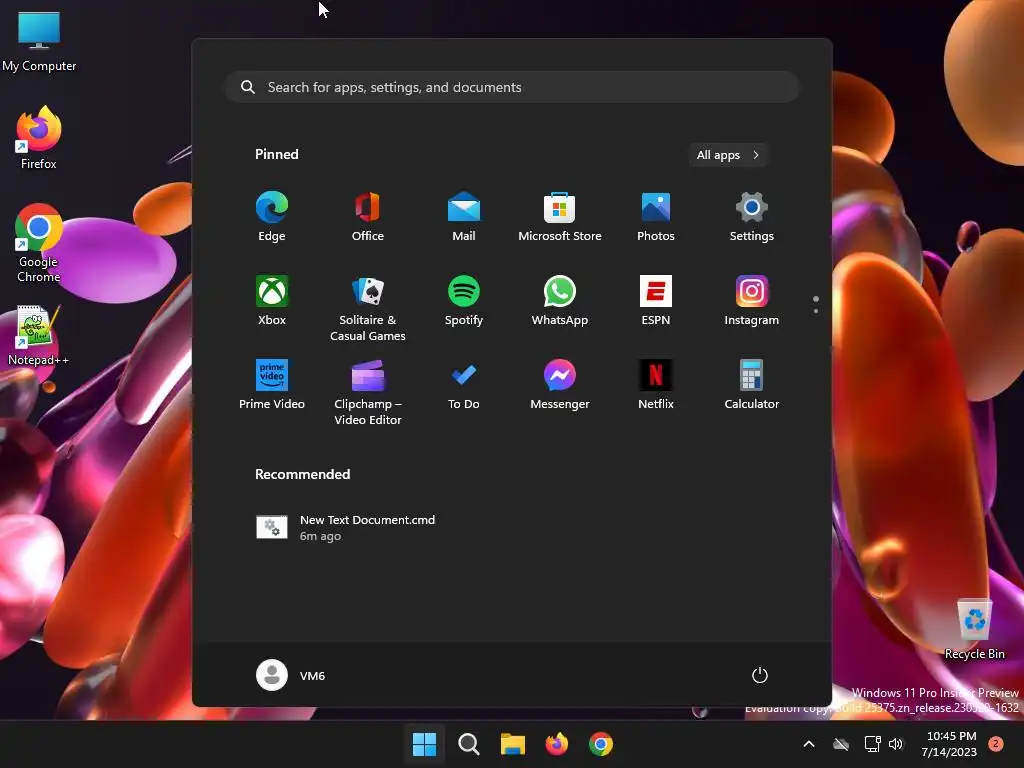Click the Start button on the taskbar
Viewport: 1024px width, 768px height.
coord(424,744)
